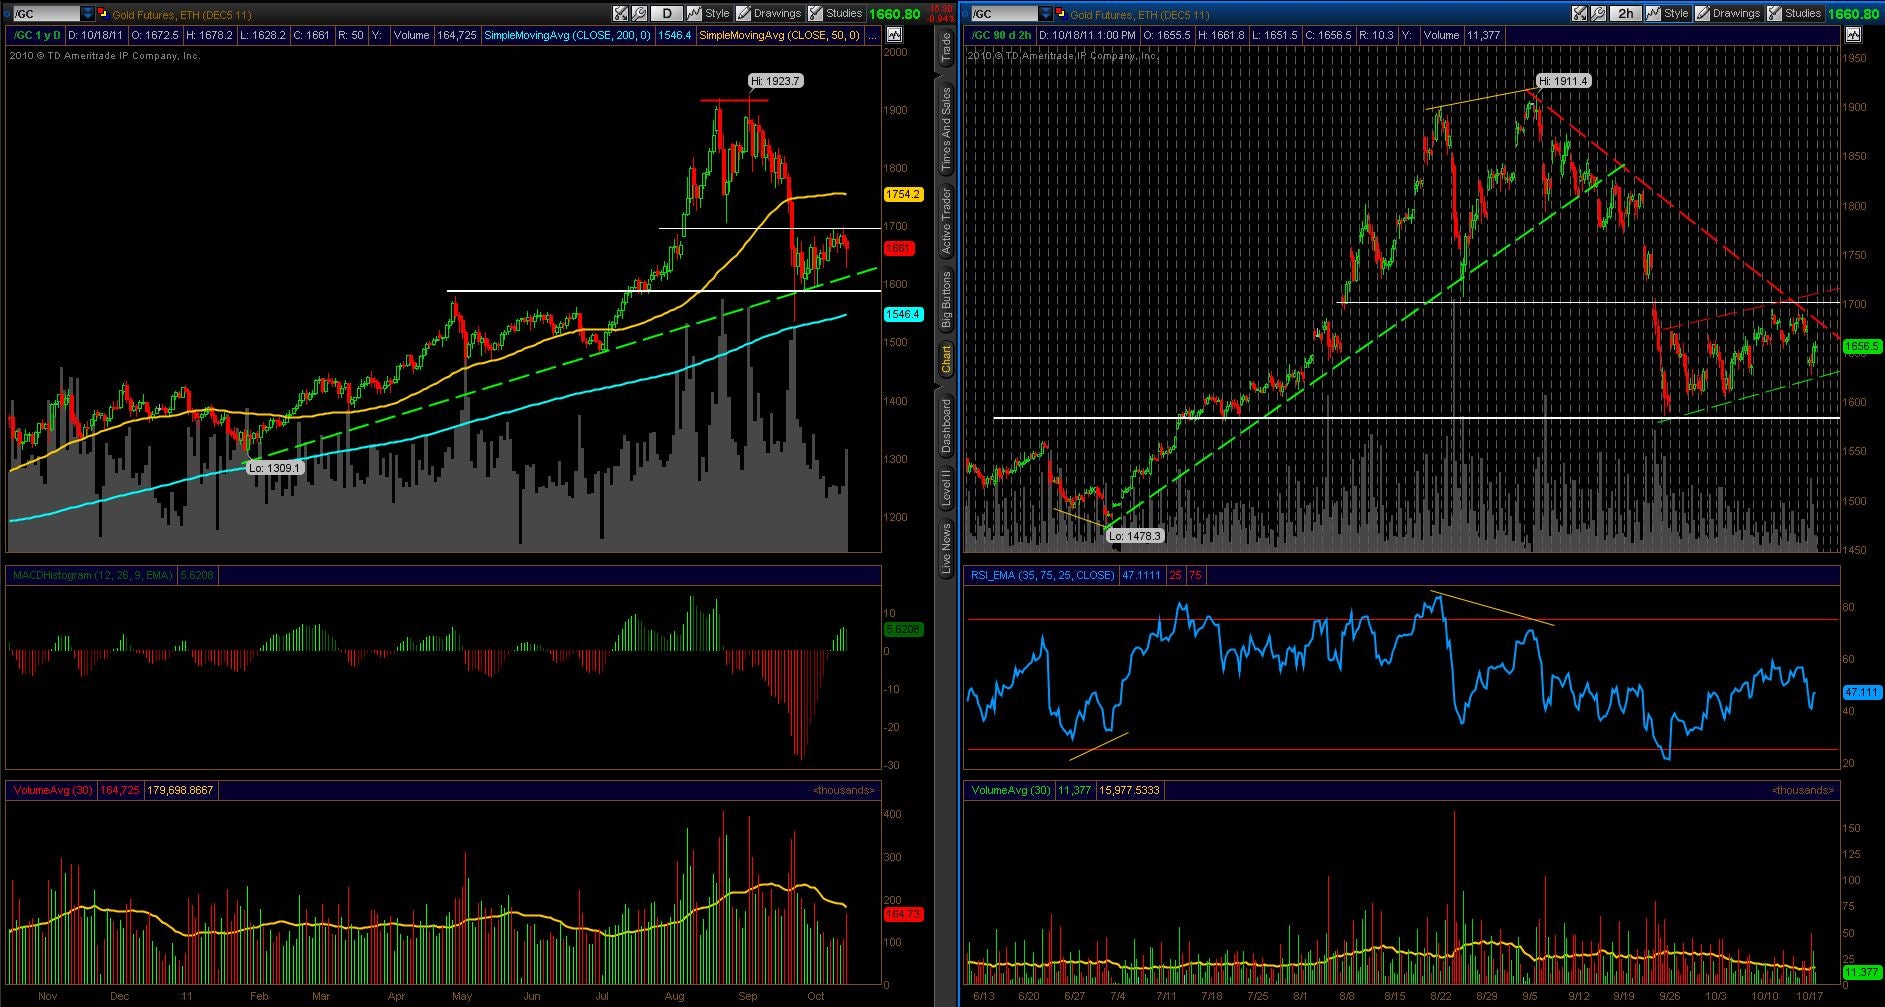This screenshot has width=1885, height=1007.
Task: Expand left chart /GC symbol dropdown
Action: (88, 14)
